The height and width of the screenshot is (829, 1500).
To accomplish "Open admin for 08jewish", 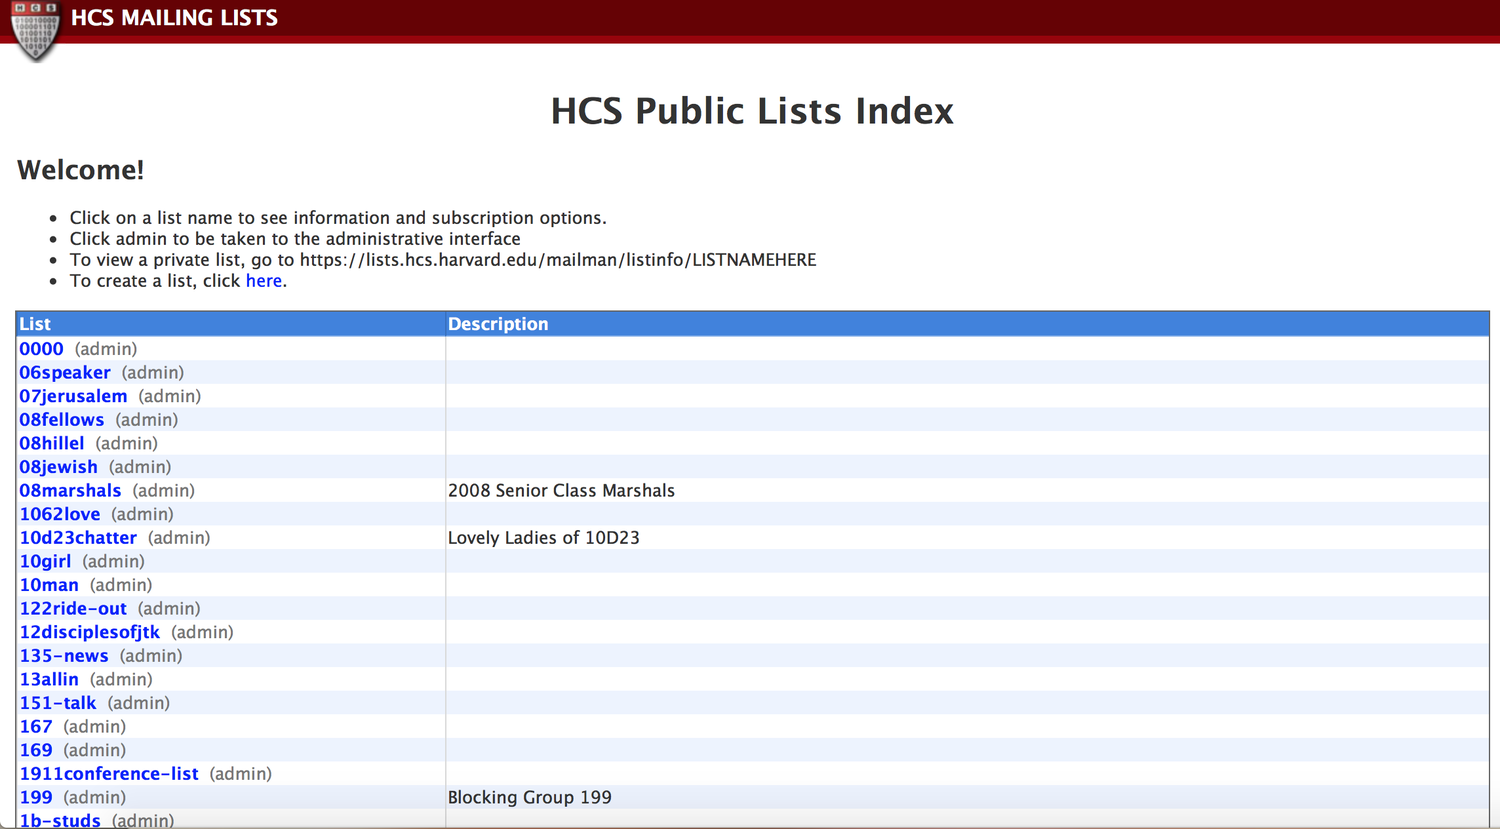I will [x=140, y=467].
